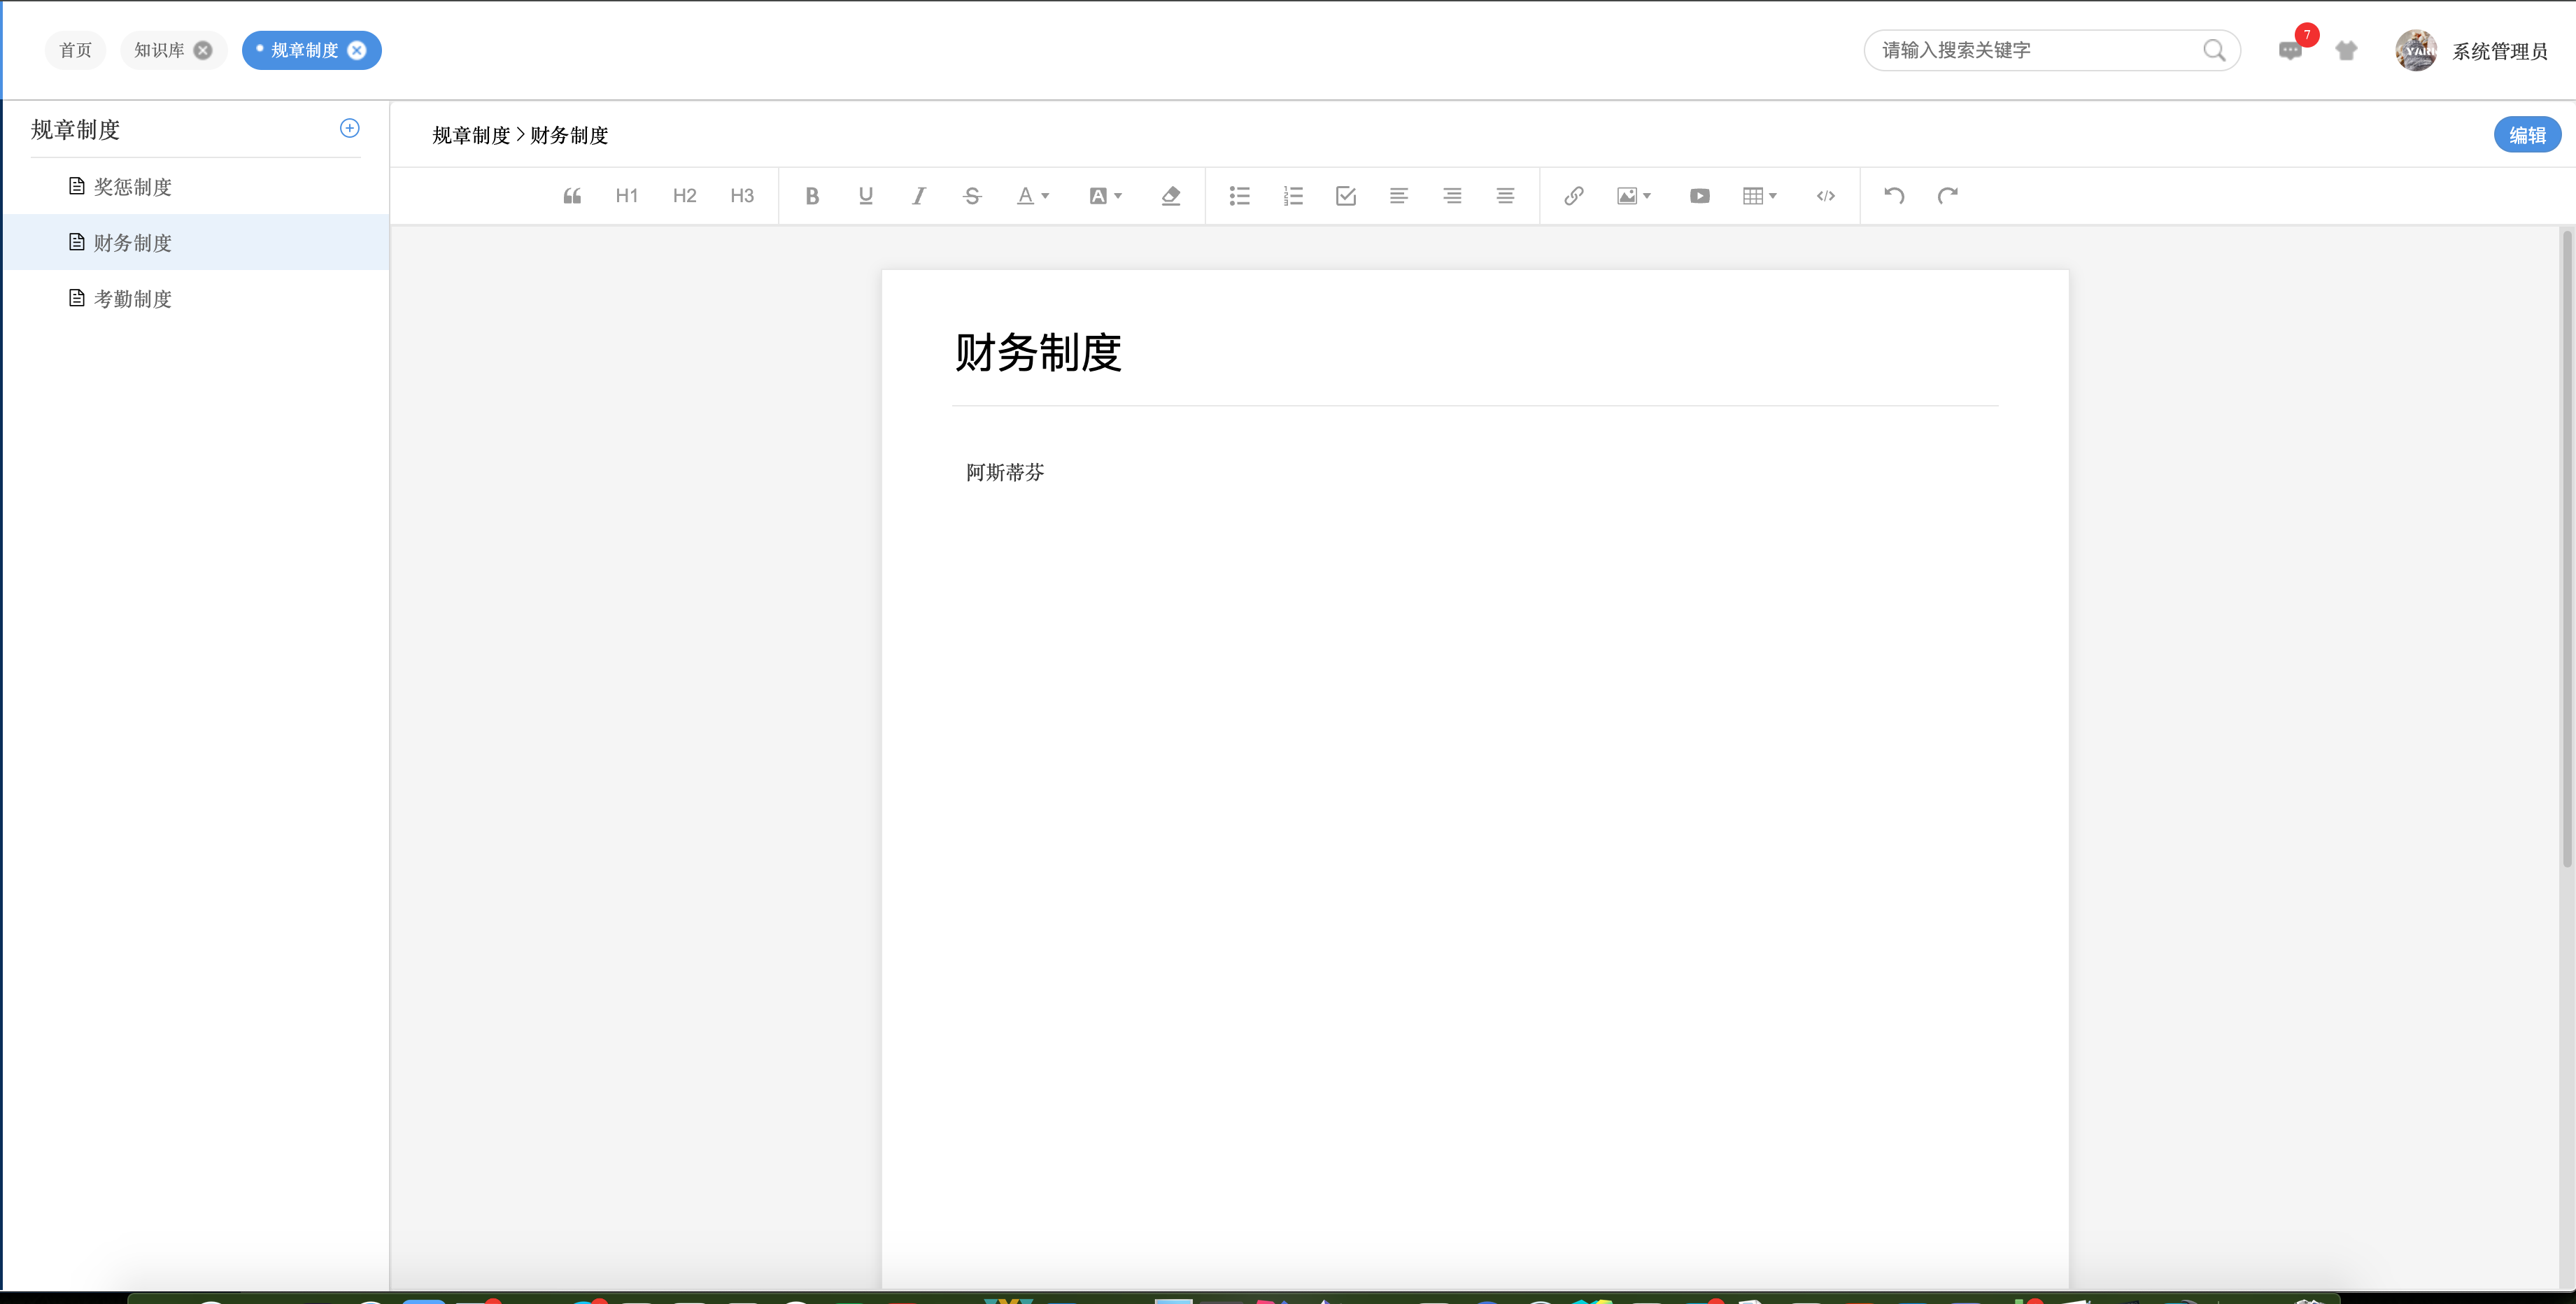The width and height of the screenshot is (2576, 1304).
Task: Open the font color dropdown
Action: (x=1033, y=196)
